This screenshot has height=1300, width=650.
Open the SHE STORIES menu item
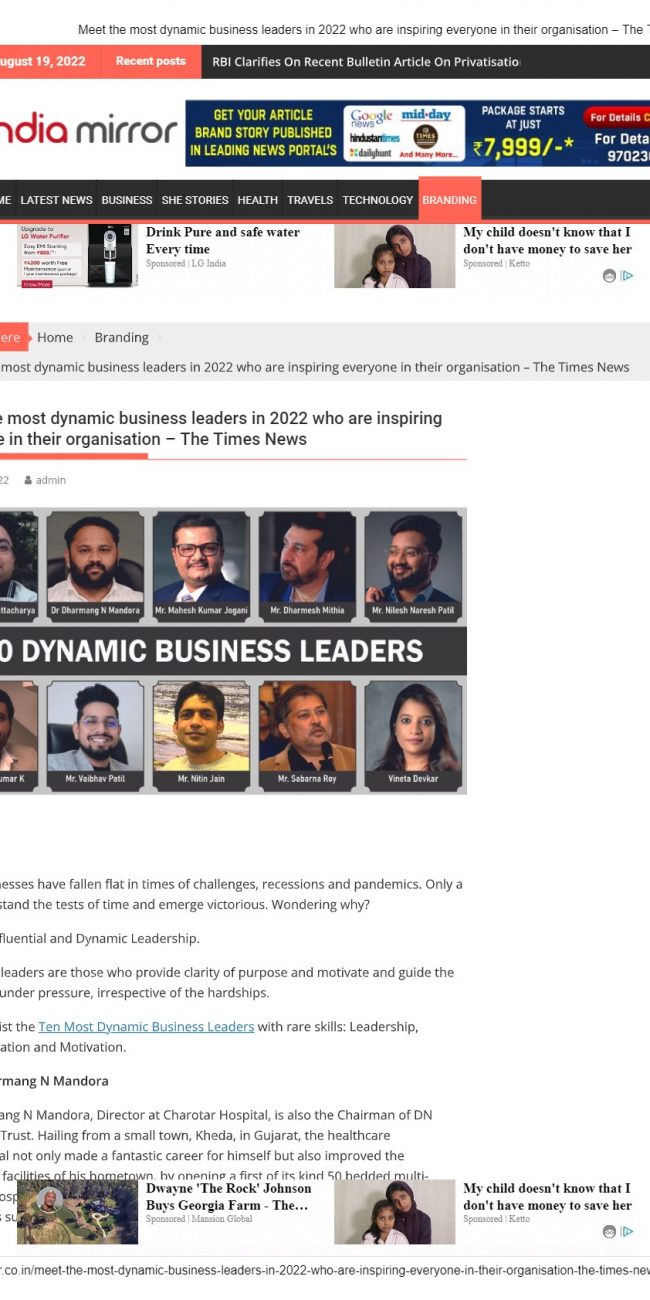(x=195, y=200)
